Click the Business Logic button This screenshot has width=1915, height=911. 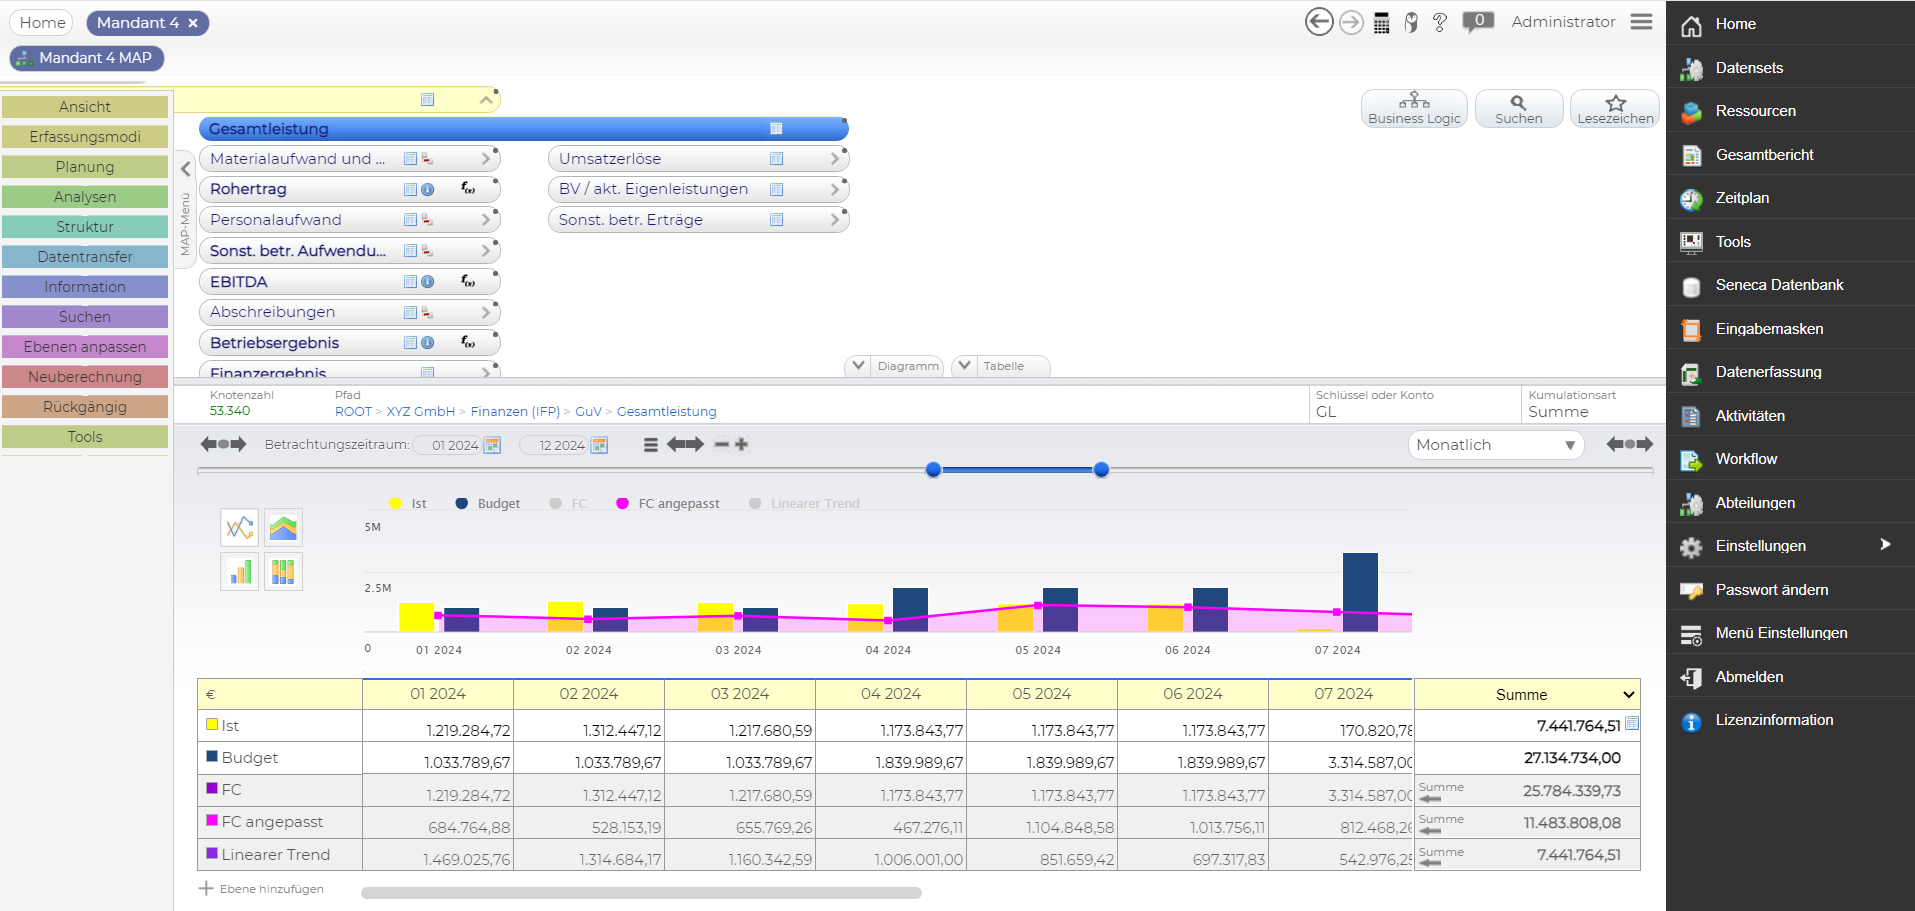click(x=1413, y=109)
